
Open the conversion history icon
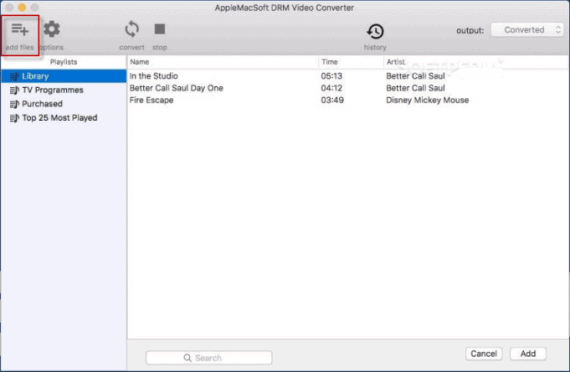coord(375,31)
